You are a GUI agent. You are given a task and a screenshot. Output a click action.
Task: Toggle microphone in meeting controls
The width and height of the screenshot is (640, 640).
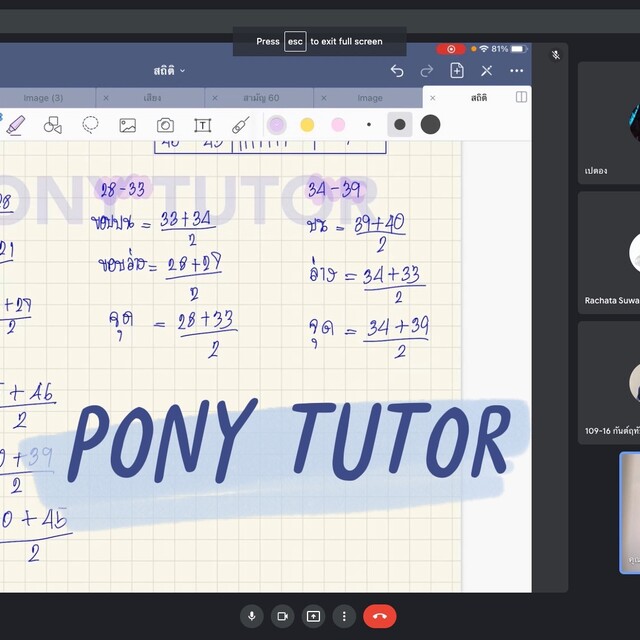click(252, 616)
